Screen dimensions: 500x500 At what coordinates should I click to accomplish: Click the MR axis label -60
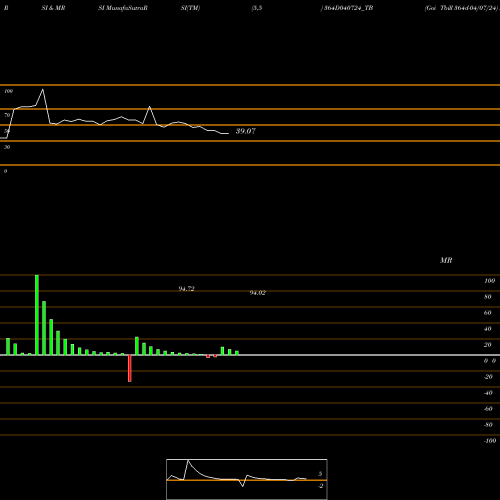(x=488, y=409)
